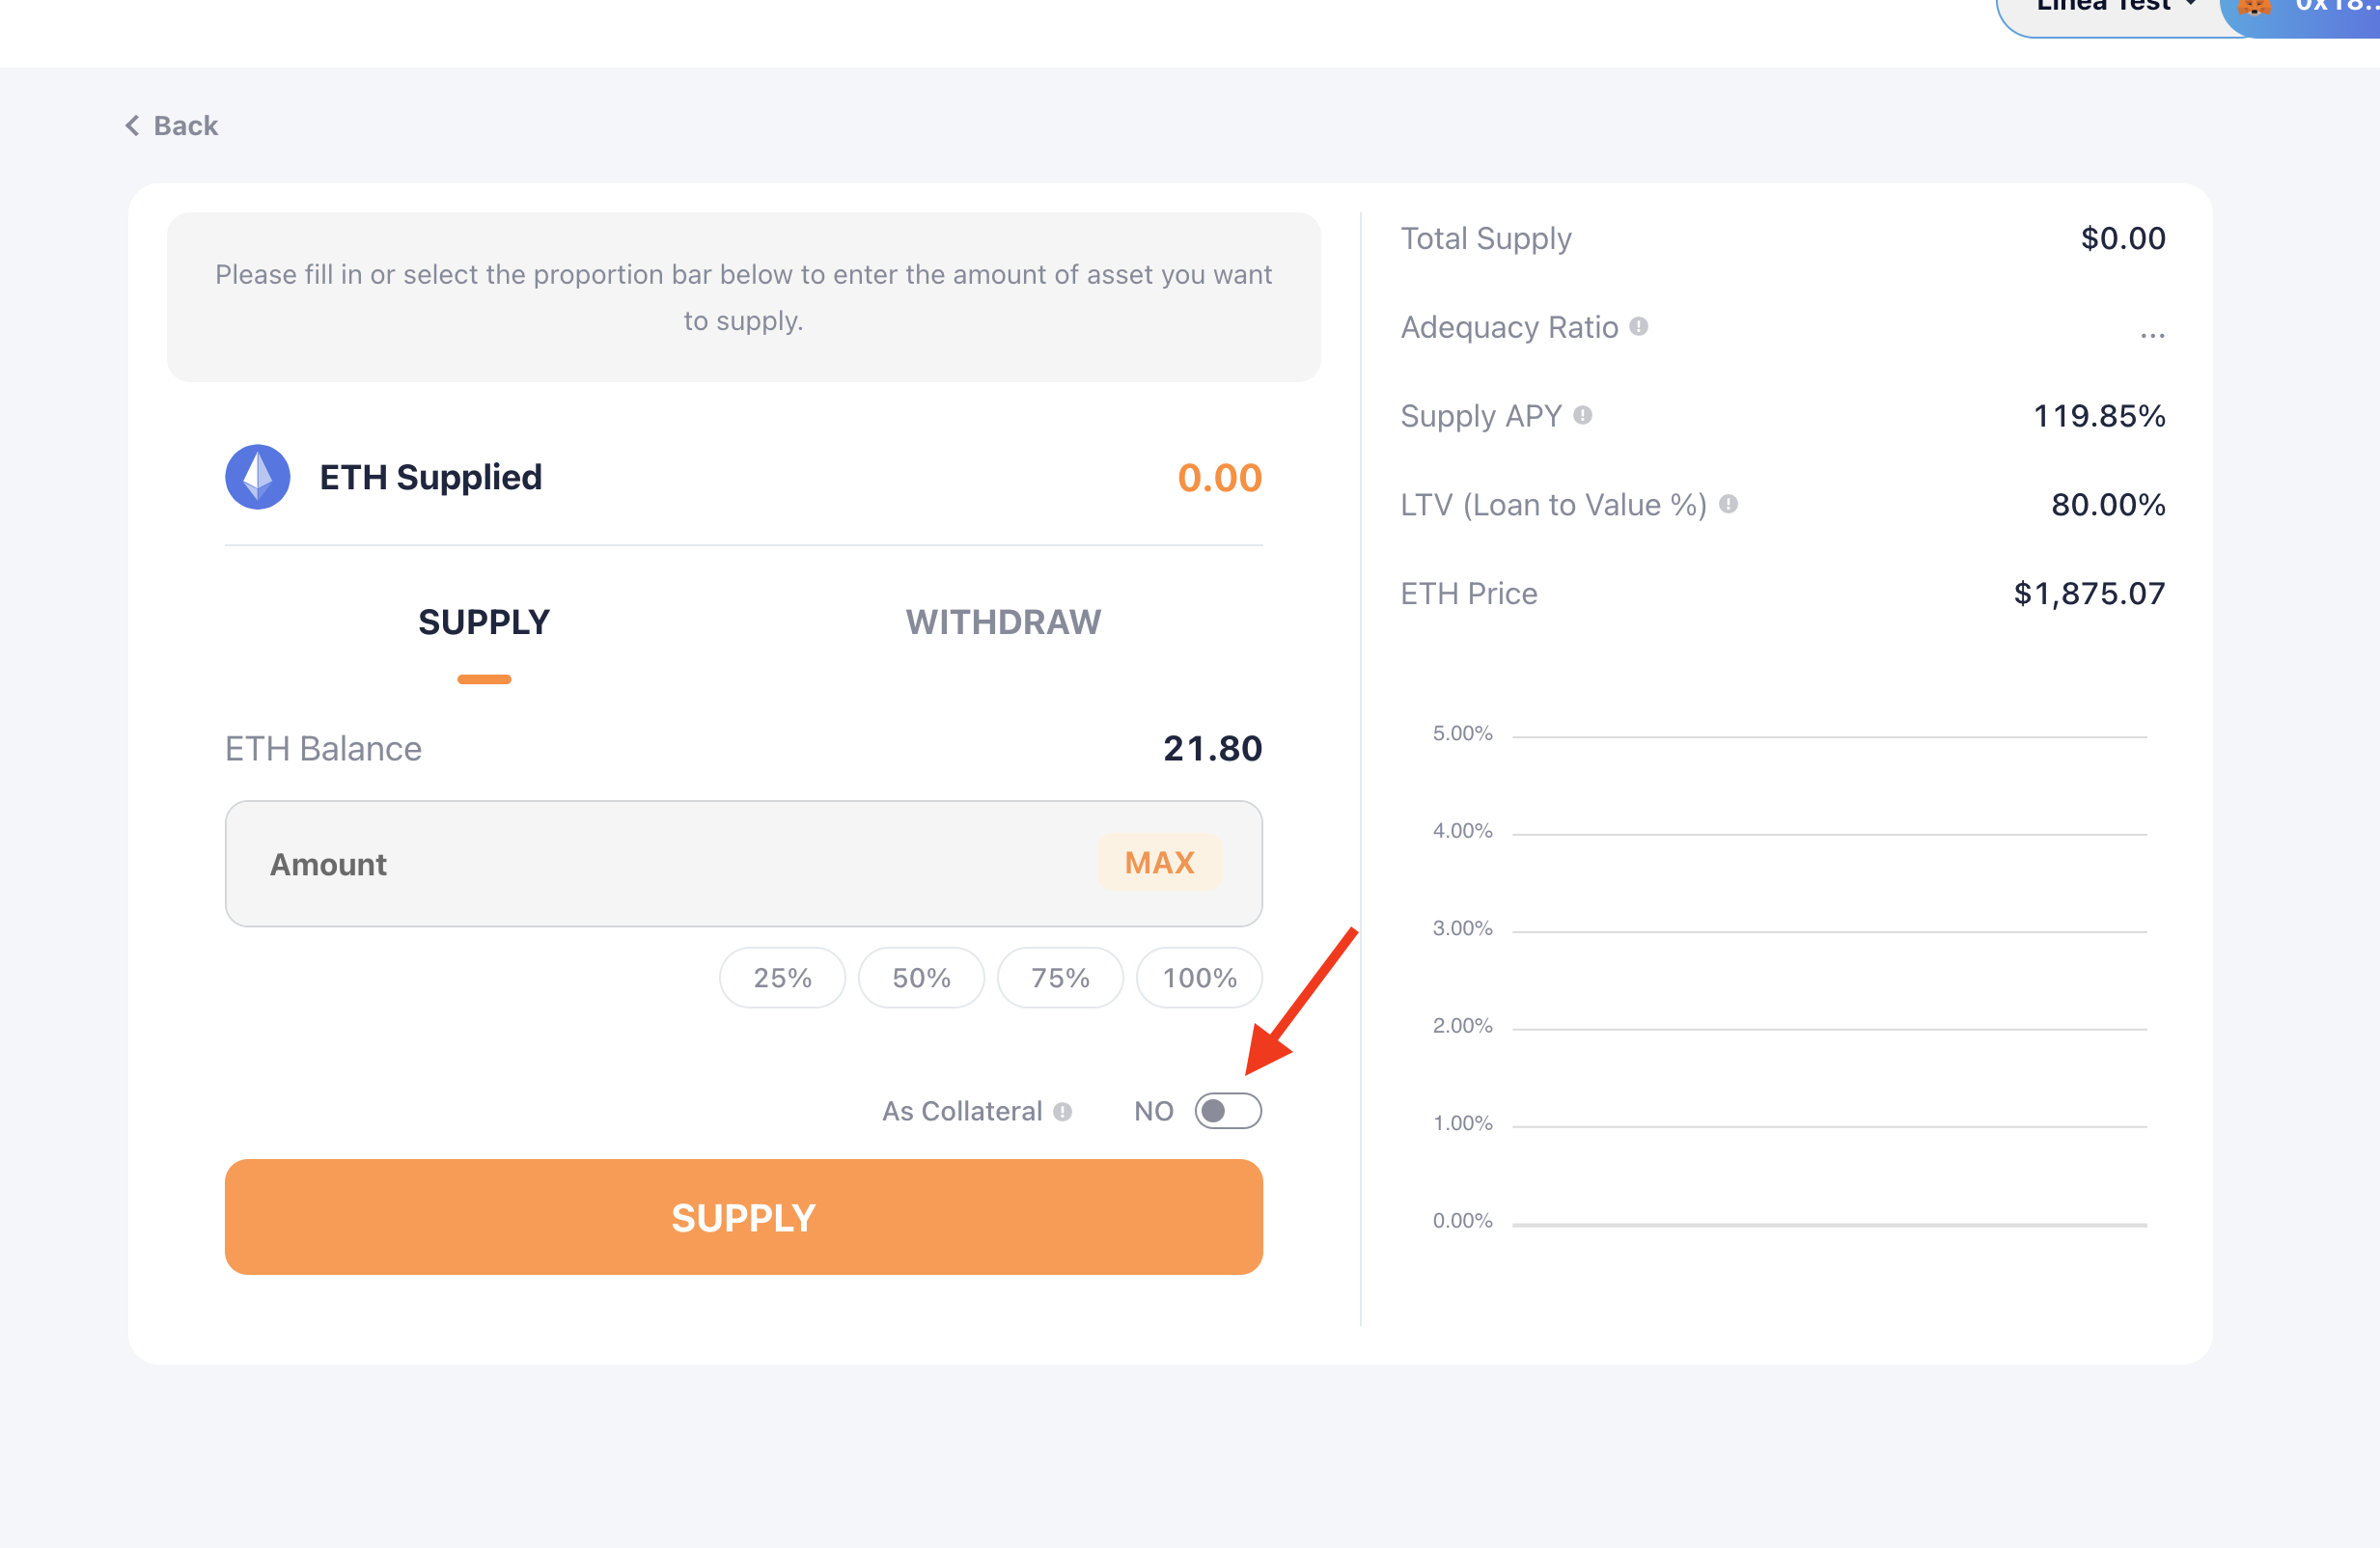2380x1548 pixels.
Task: Select the 75% proportion option
Action: pos(1060,977)
